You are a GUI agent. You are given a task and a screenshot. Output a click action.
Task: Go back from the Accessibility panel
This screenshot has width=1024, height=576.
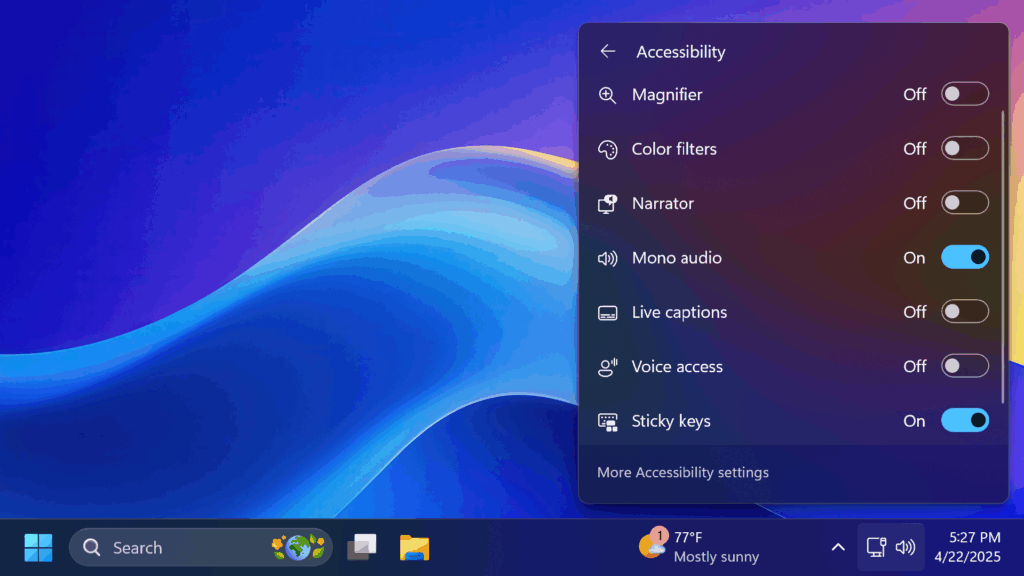coord(607,51)
